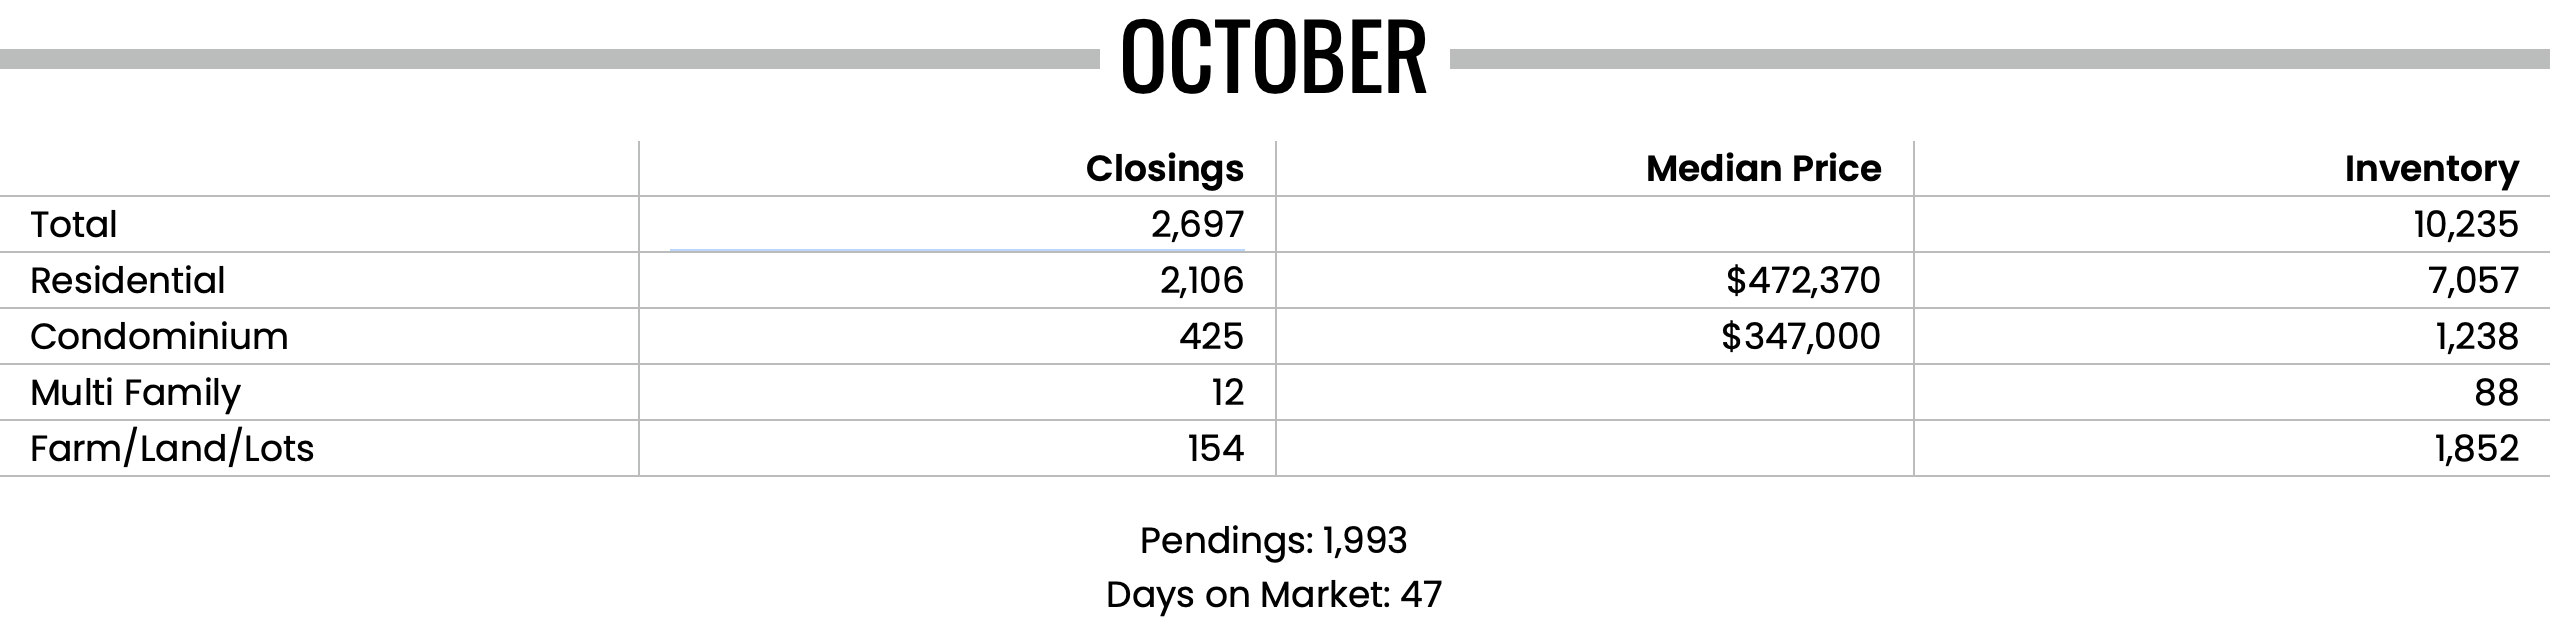Screen dimensions: 2556x622
Task: Click the total closings value 2,697
Action: [x=1197, y=225]
